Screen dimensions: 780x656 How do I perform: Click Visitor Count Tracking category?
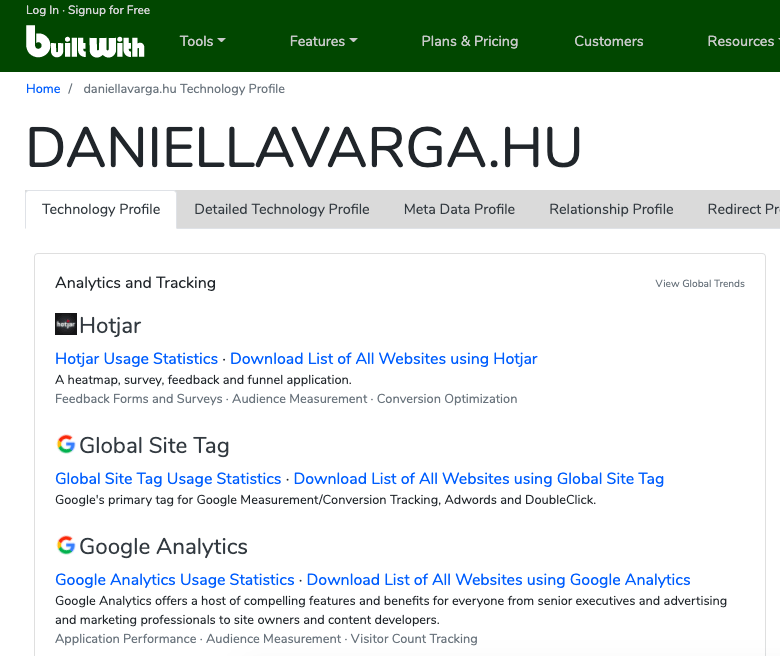(414, 639)
